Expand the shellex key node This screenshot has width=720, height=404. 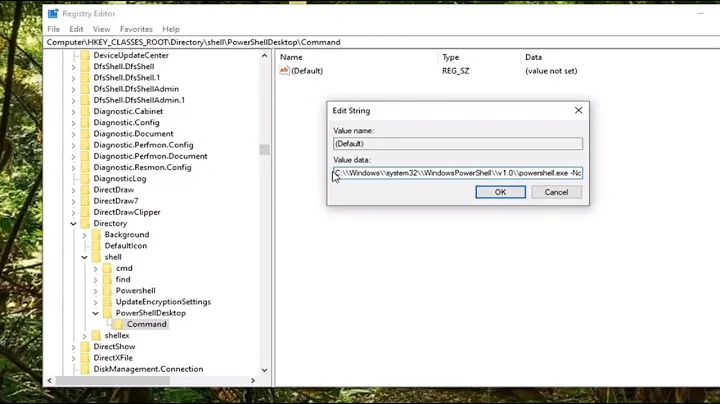pos(85,335)
